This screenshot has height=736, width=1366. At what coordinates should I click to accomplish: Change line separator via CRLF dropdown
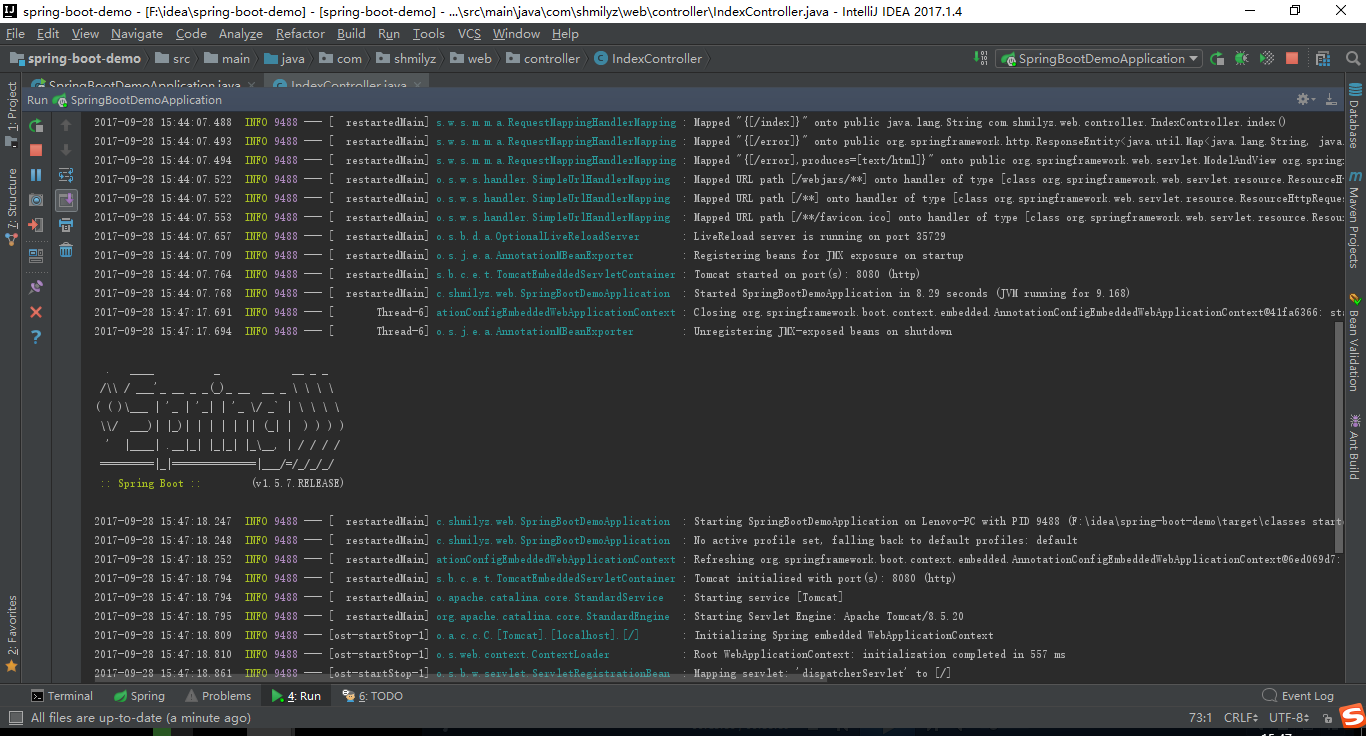1240,717
